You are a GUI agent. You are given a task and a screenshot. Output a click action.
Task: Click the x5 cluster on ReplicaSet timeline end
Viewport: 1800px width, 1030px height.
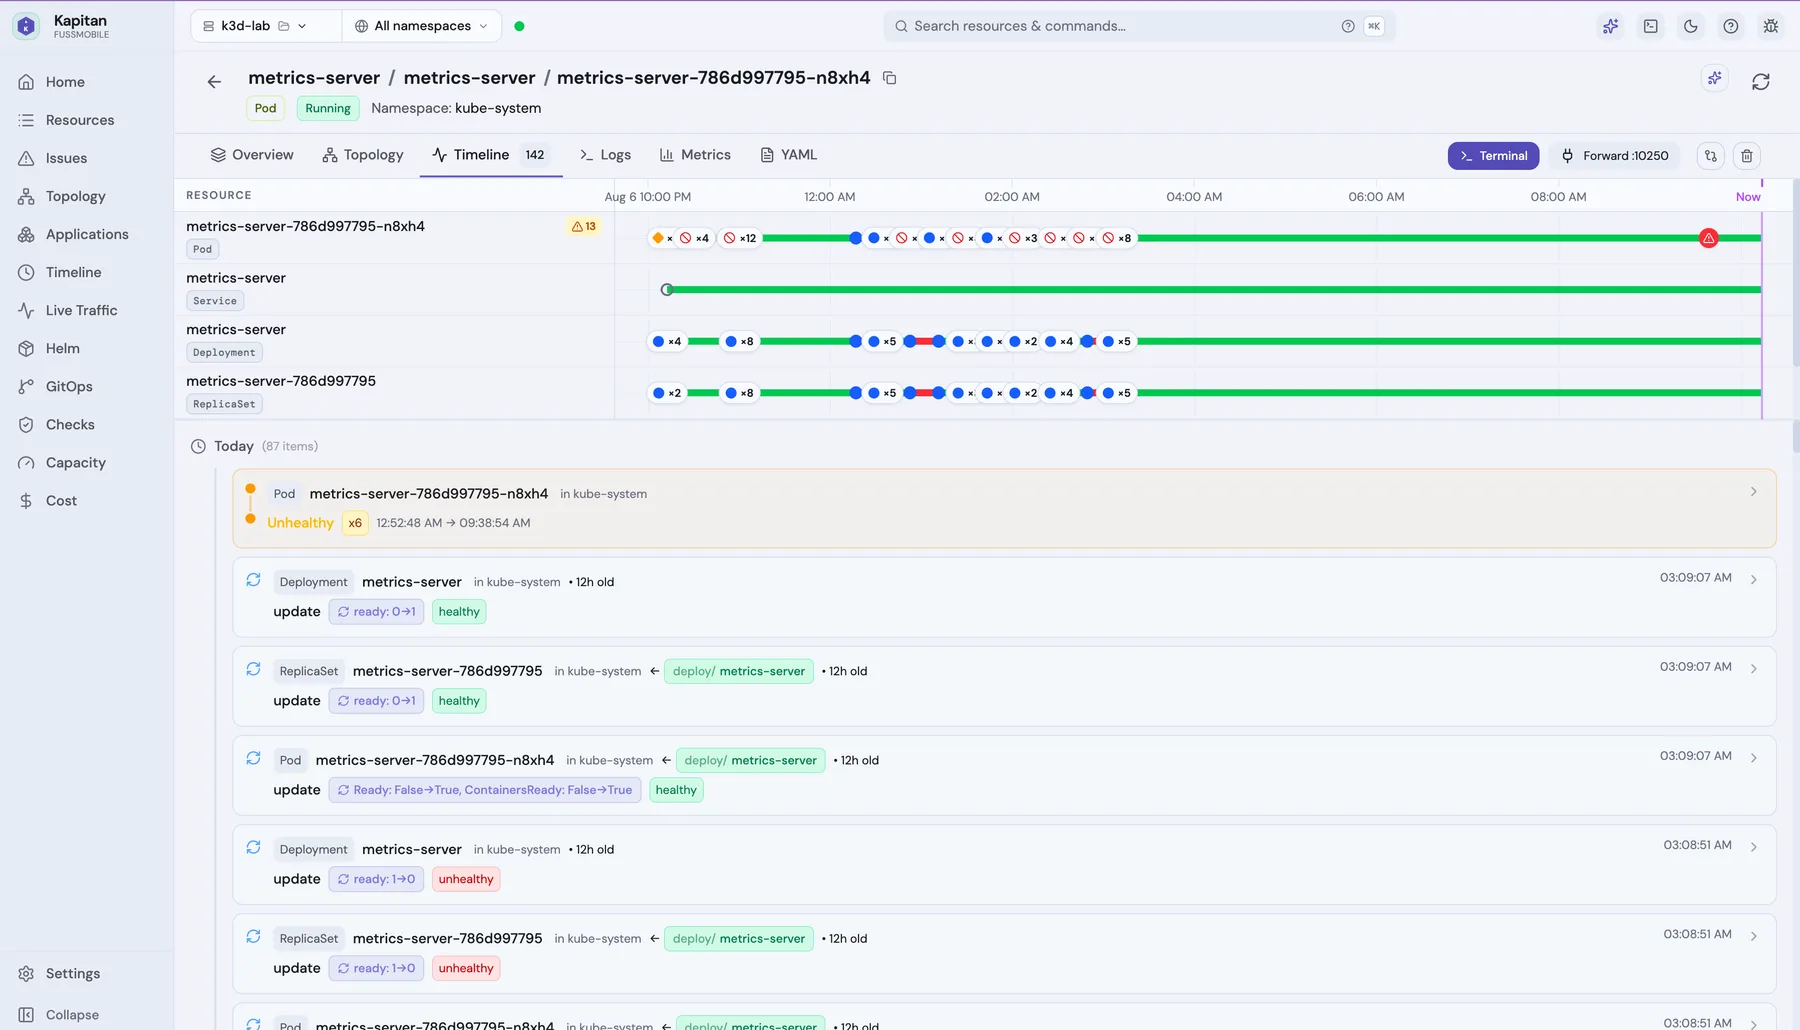pyautogui.click(x=1117, y=393)
